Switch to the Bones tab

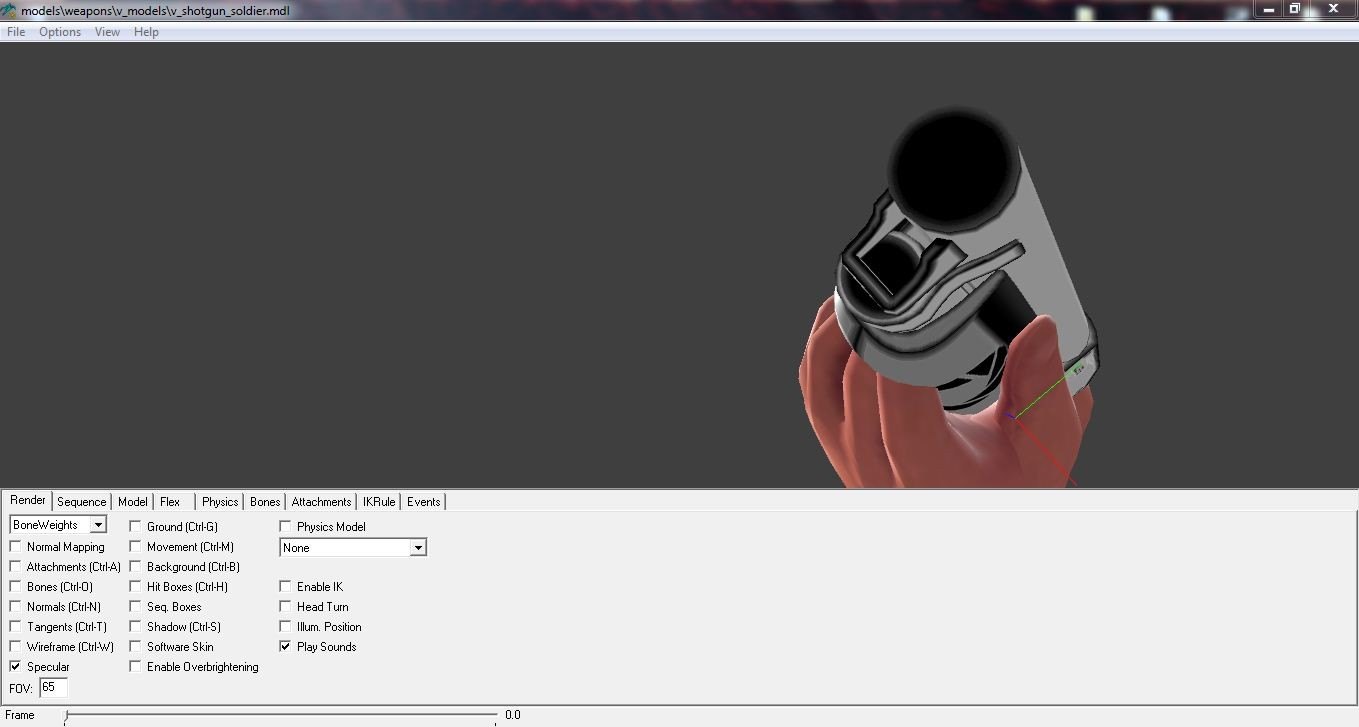coord(265,502)
